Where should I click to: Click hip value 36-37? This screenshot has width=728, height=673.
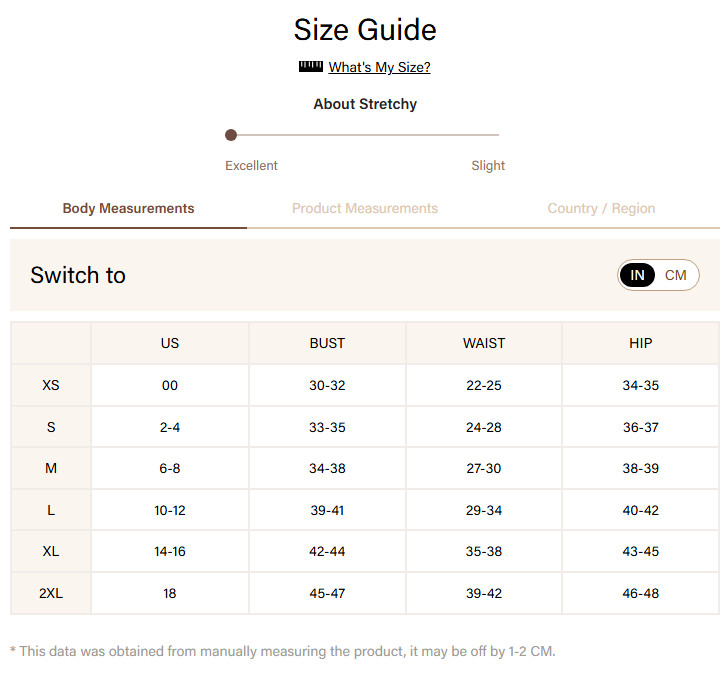641,427
